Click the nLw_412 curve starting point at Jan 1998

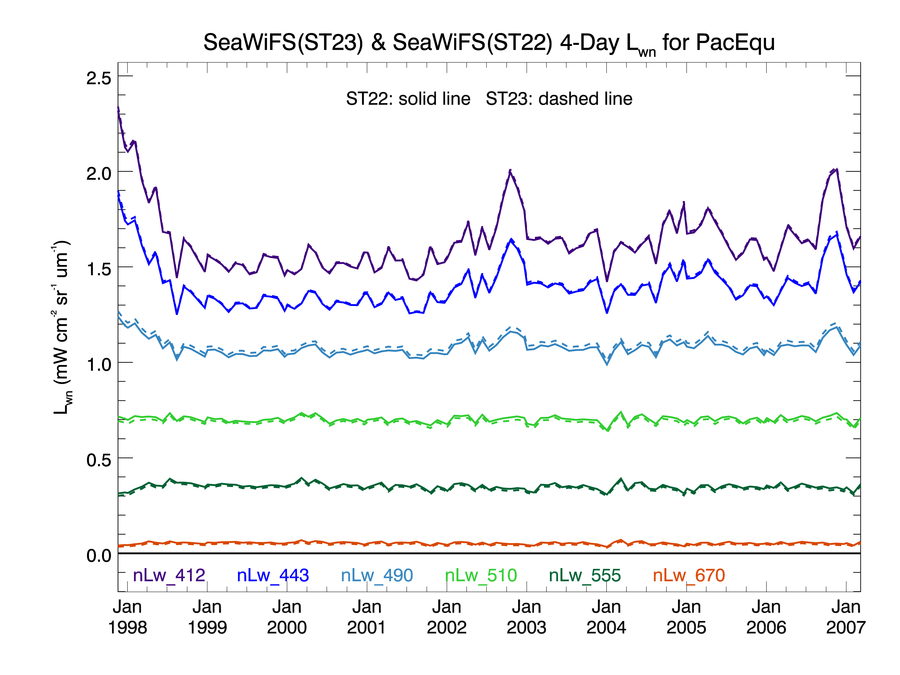point(118,107)
